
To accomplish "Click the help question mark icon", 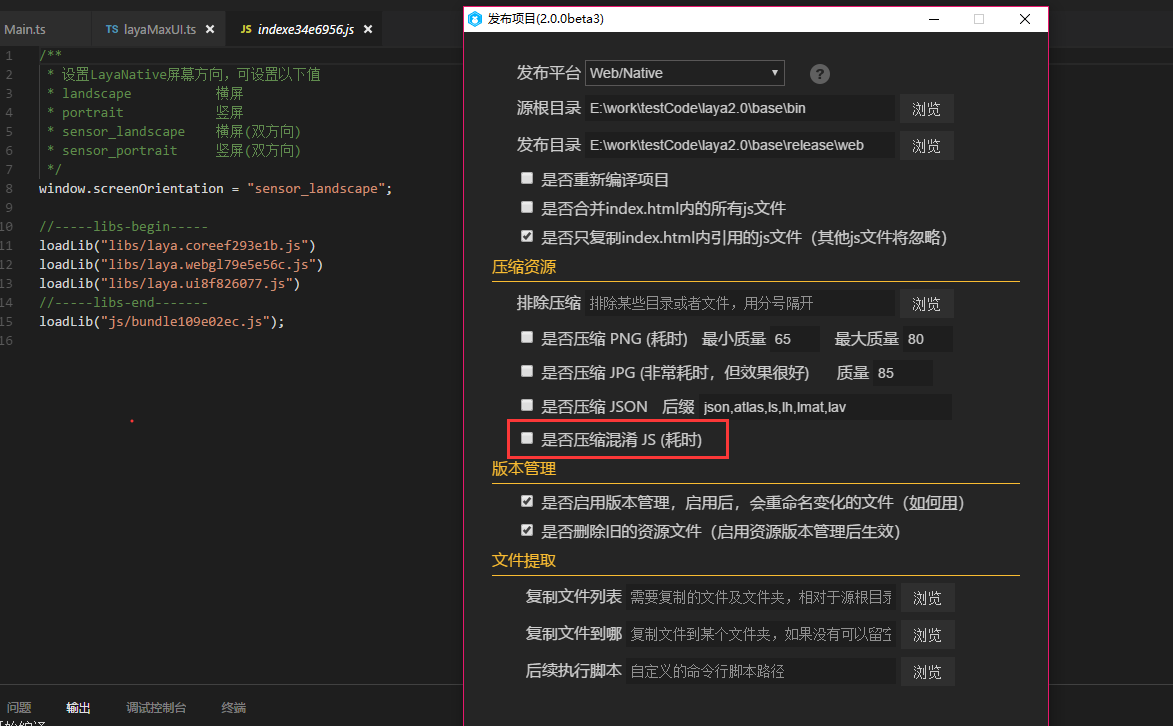I will 820,74.
